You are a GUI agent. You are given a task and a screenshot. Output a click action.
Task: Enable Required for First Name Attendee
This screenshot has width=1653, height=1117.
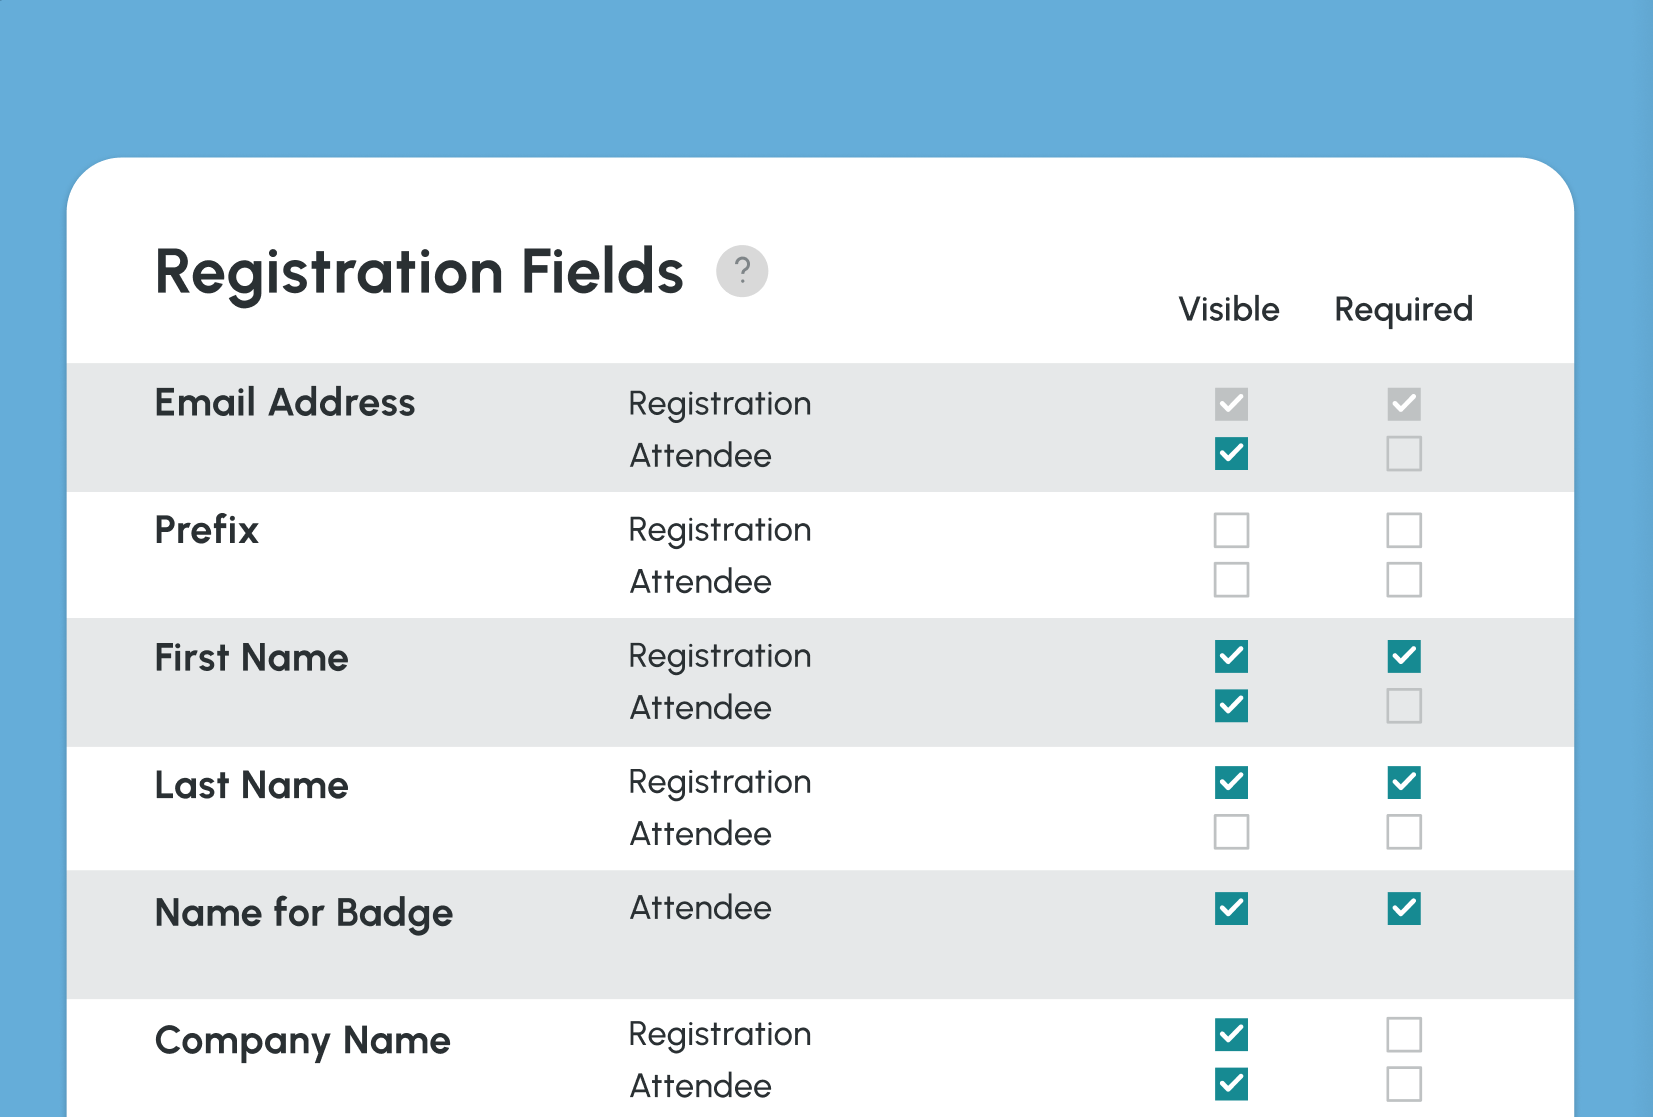(1404, 706)
